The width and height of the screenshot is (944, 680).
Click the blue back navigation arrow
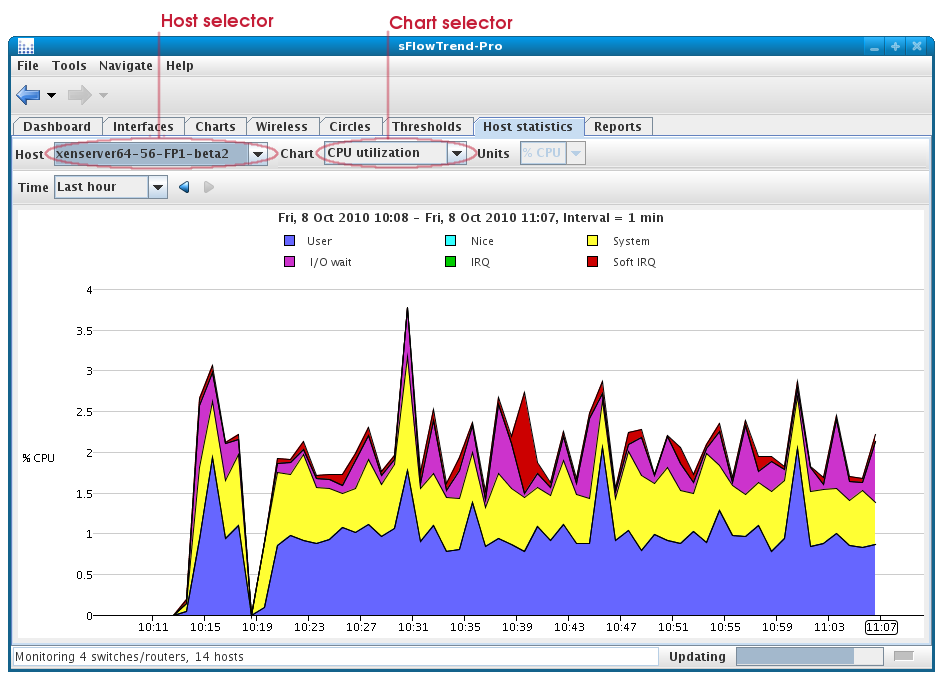28,95
